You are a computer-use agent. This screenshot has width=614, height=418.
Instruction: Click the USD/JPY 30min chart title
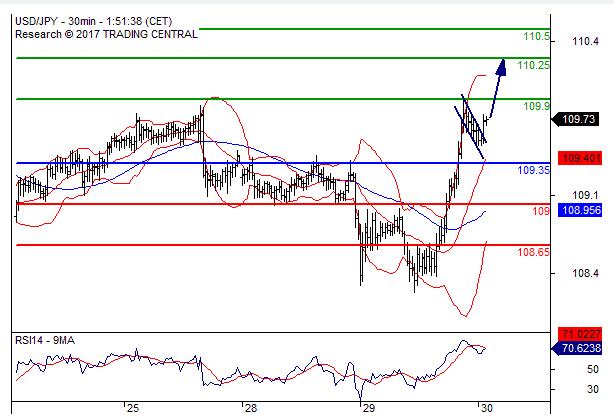coord(93,21)
